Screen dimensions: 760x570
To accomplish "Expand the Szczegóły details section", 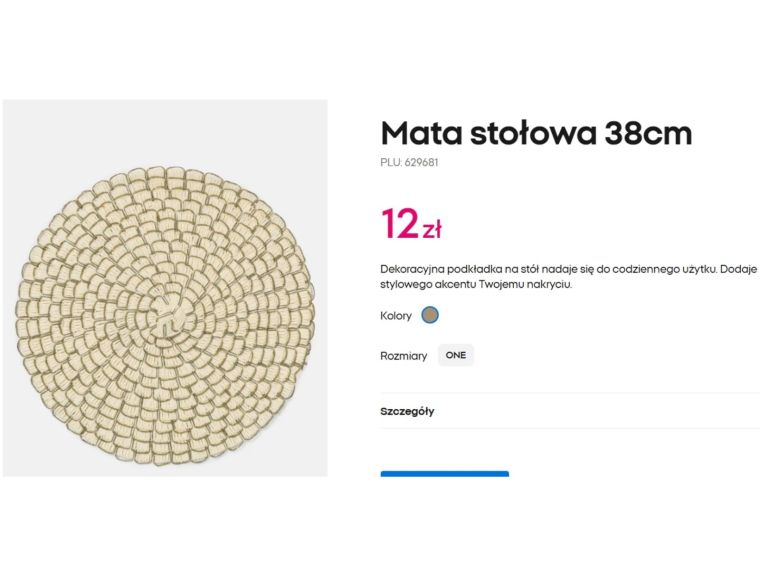I will point(407,411).
